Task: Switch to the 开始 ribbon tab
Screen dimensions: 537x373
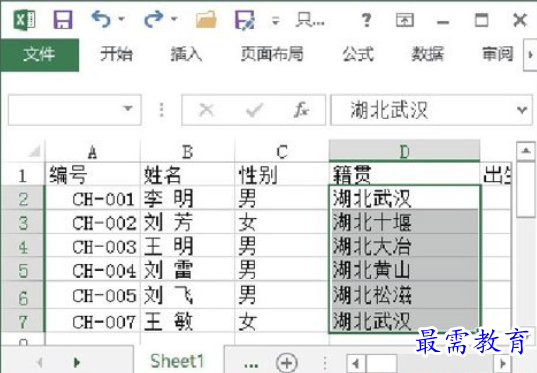Action: tap(116, 54)
